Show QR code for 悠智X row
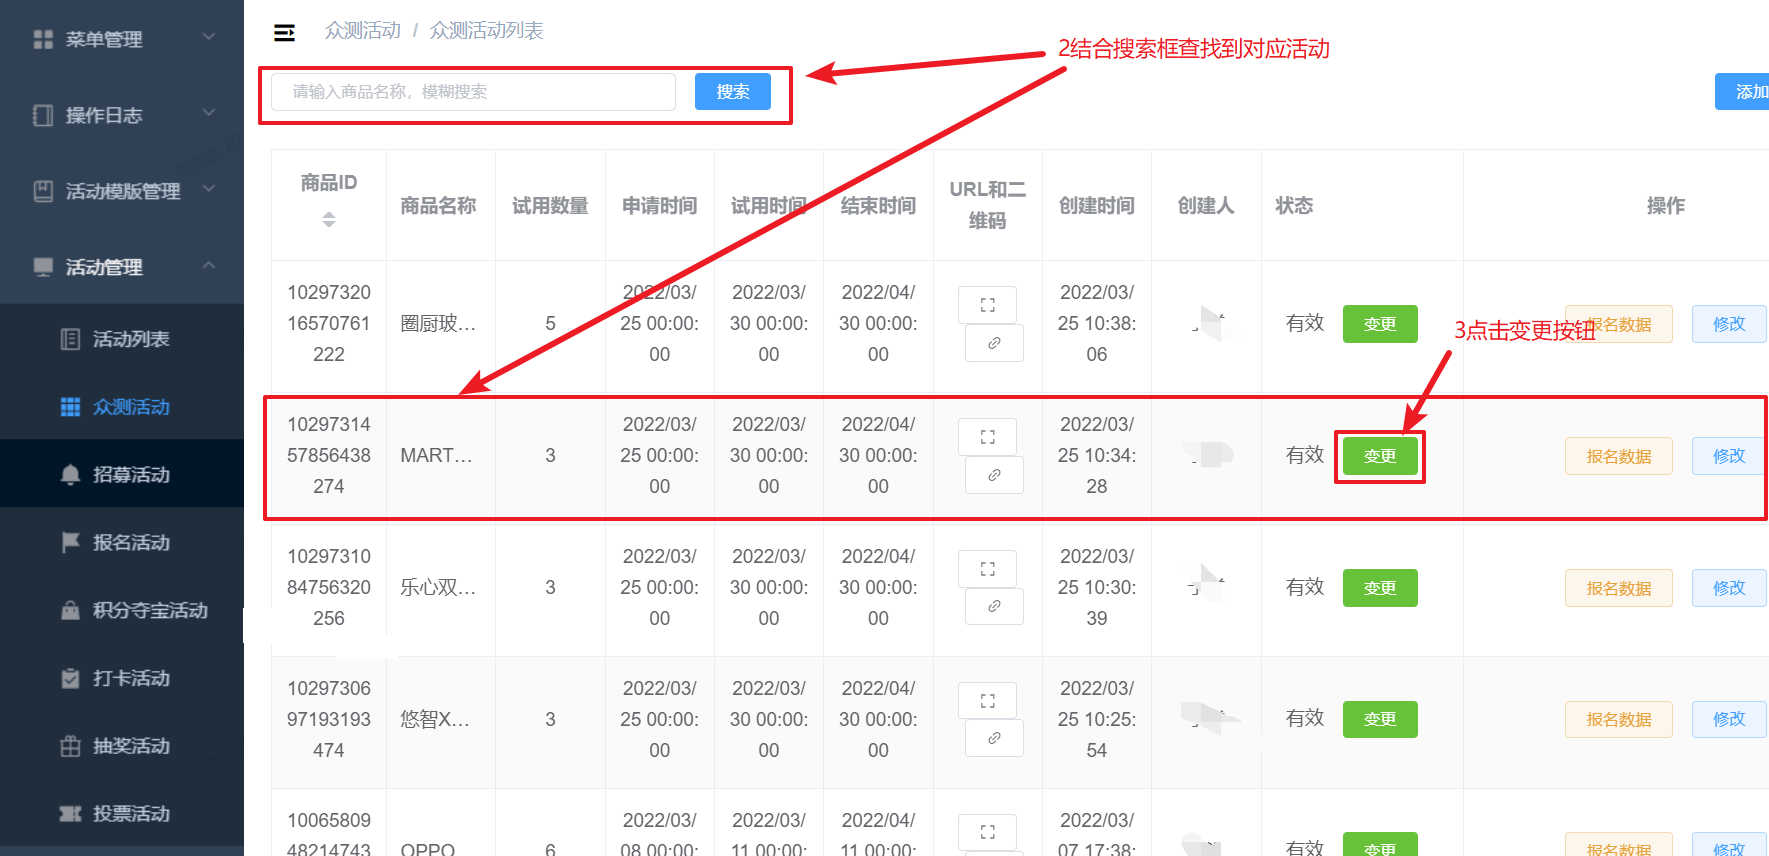The width and height of the screenshot is (1769, 856). 988,701
